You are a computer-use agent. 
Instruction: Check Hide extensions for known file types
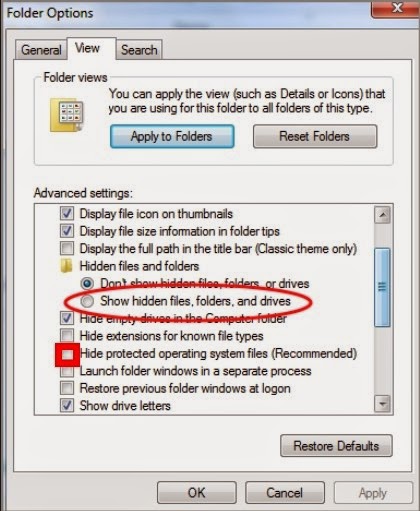(67, 335)
